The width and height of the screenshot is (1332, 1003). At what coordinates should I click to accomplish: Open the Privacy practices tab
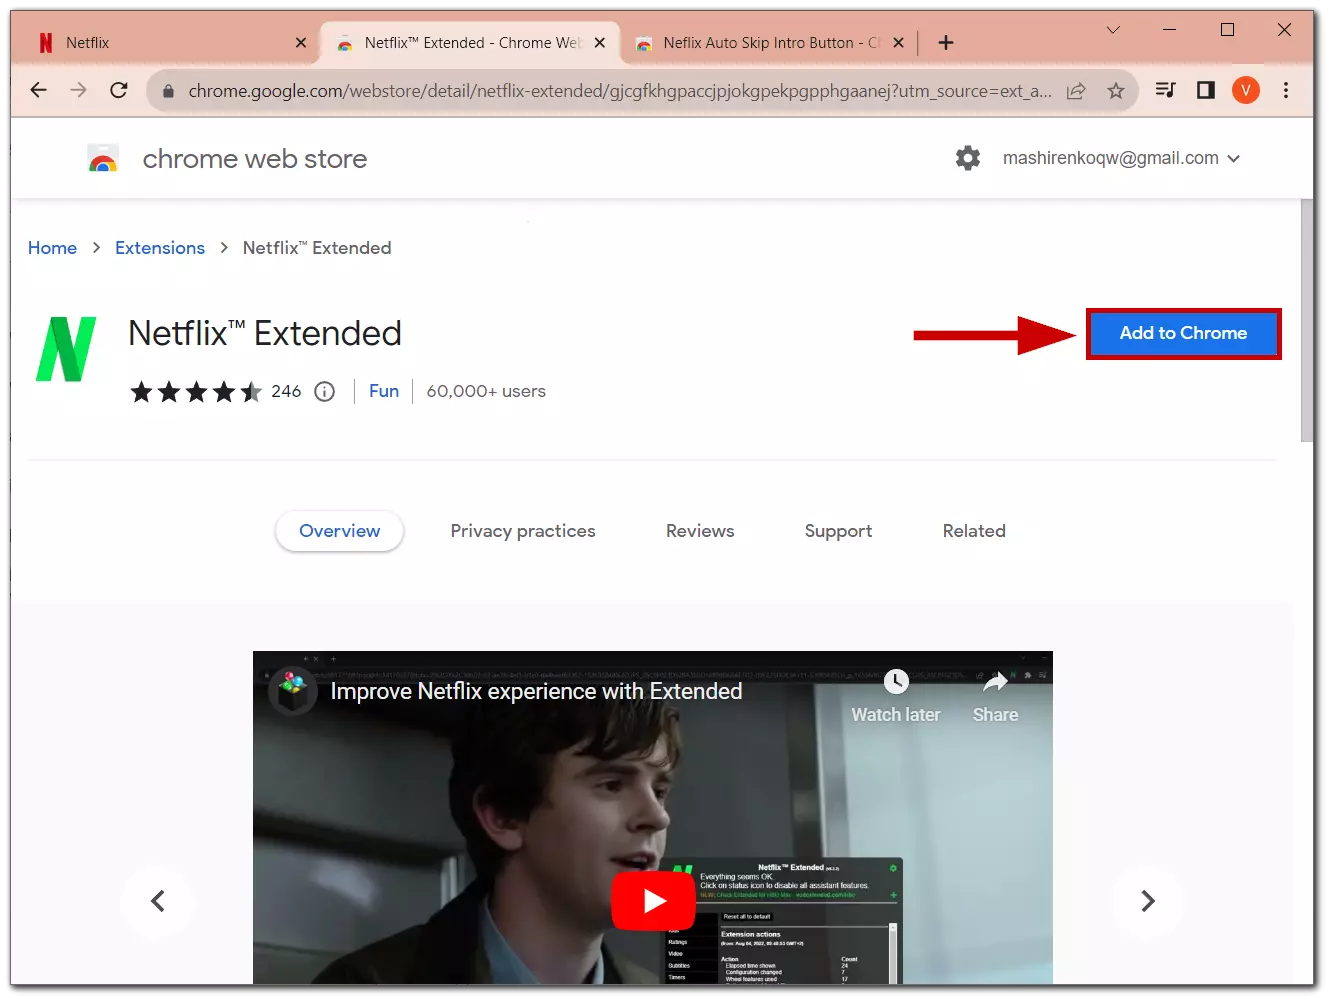pos(523,531)
